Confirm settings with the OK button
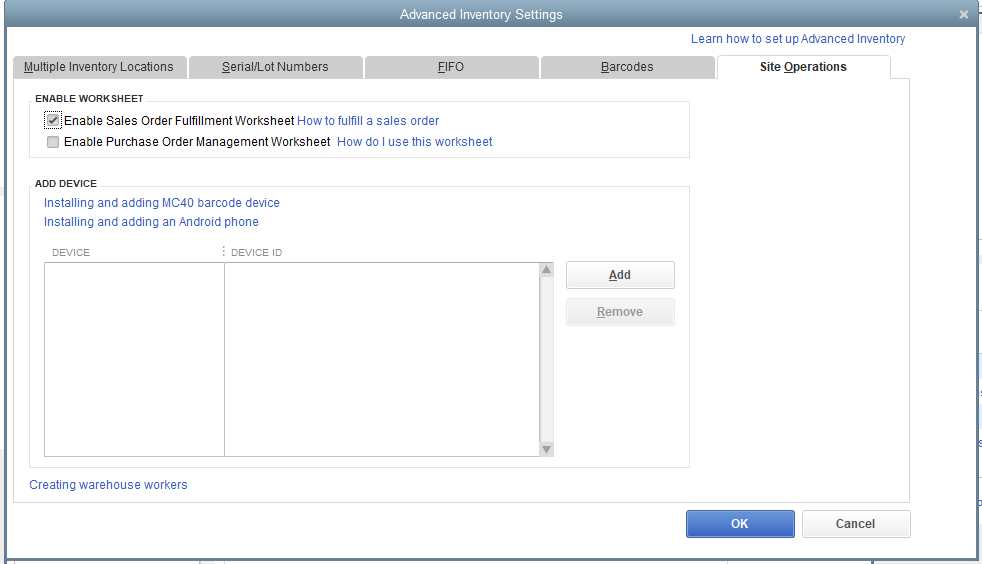Image resolution: width=982 pixels, height=564 pixels. (x=740, y=524)
